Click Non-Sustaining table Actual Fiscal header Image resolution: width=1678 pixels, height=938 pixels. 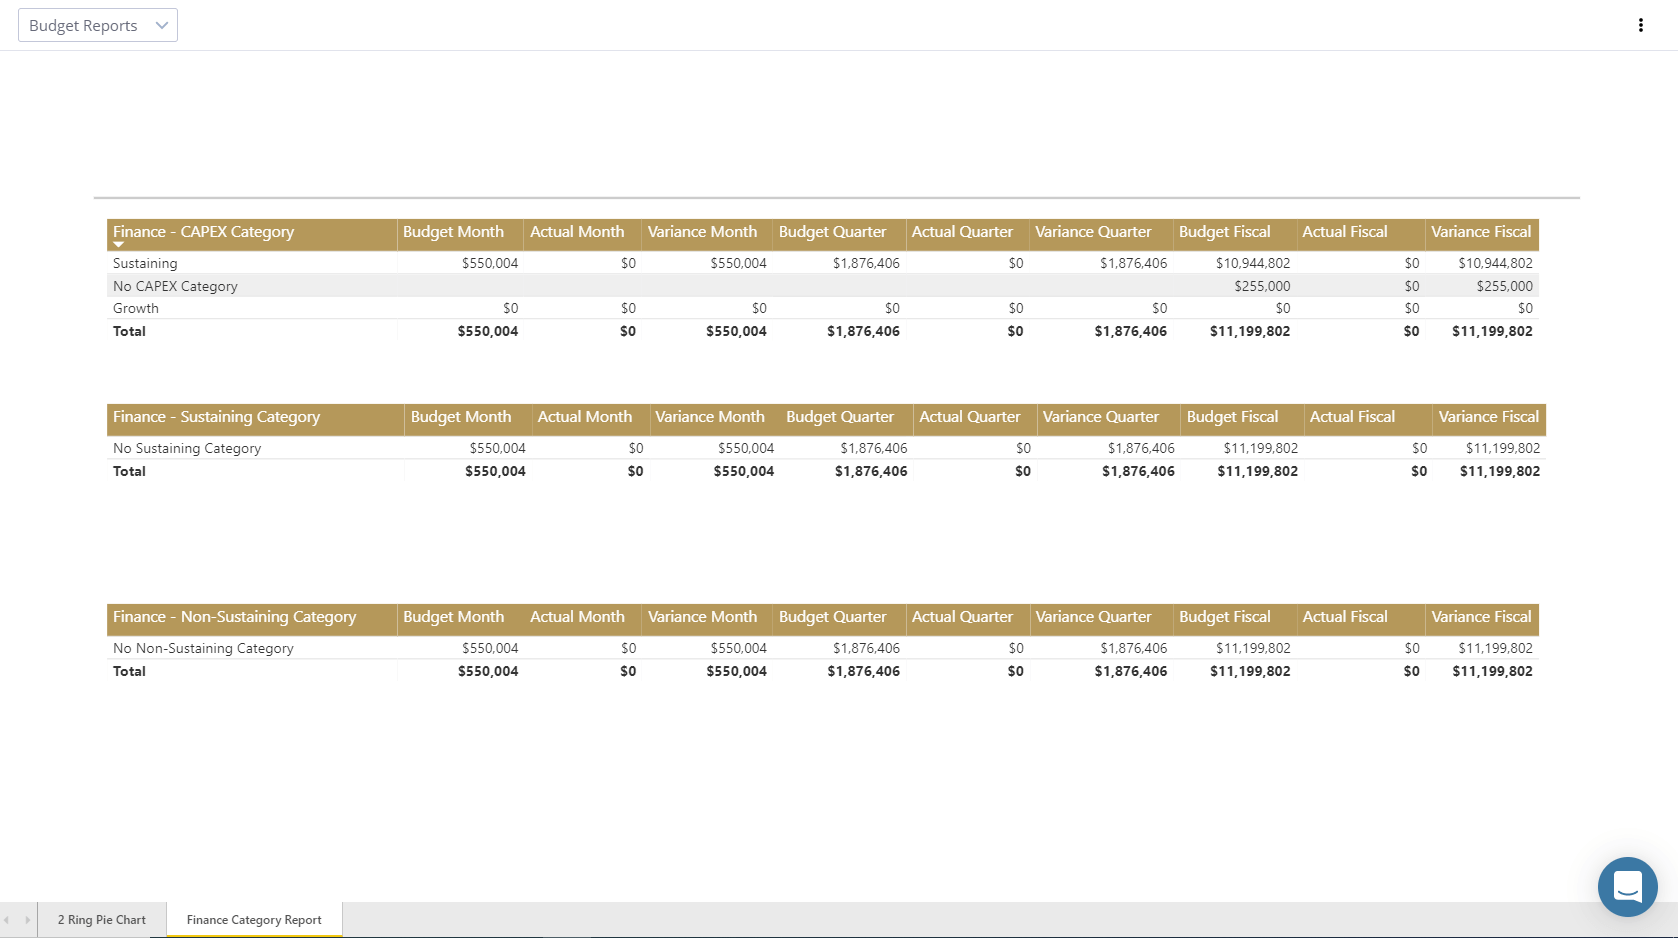pyautogui.click(x=1345, y=617)
